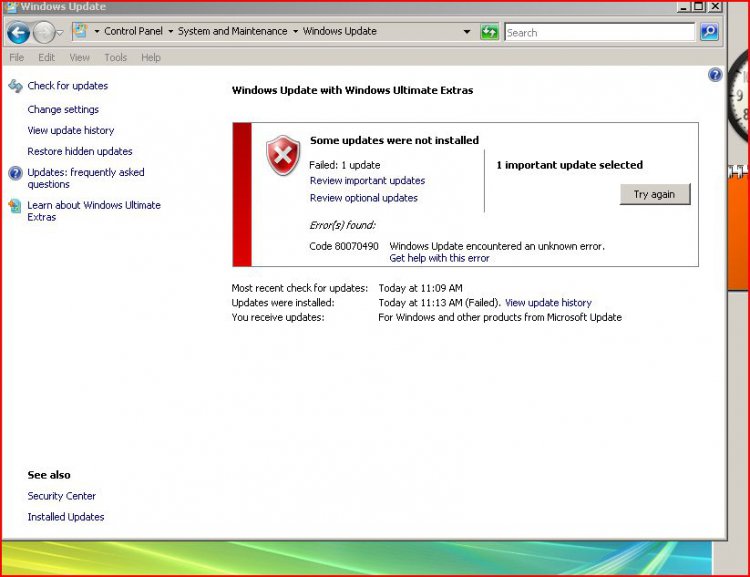Click the Control Panel icon in address bar
This screenshot has height=577, width=750.
pyautogui.click(x=80, y=32)
